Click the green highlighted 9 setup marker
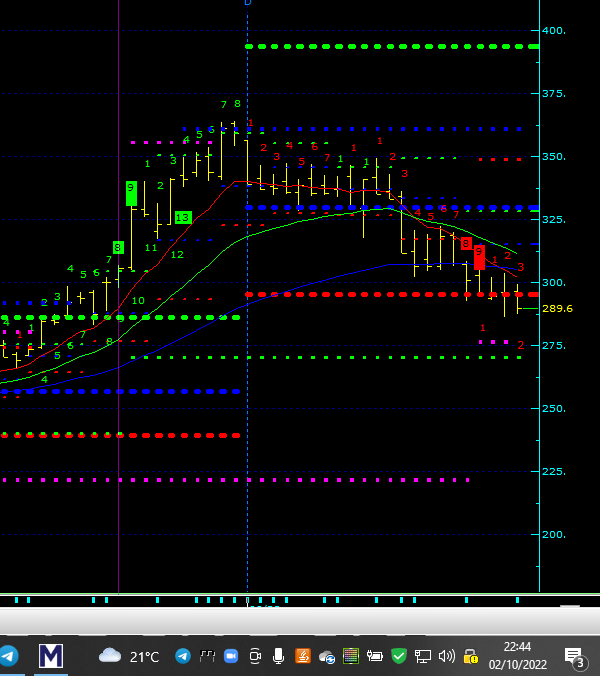The image size is (600, 676). [131, 193]
